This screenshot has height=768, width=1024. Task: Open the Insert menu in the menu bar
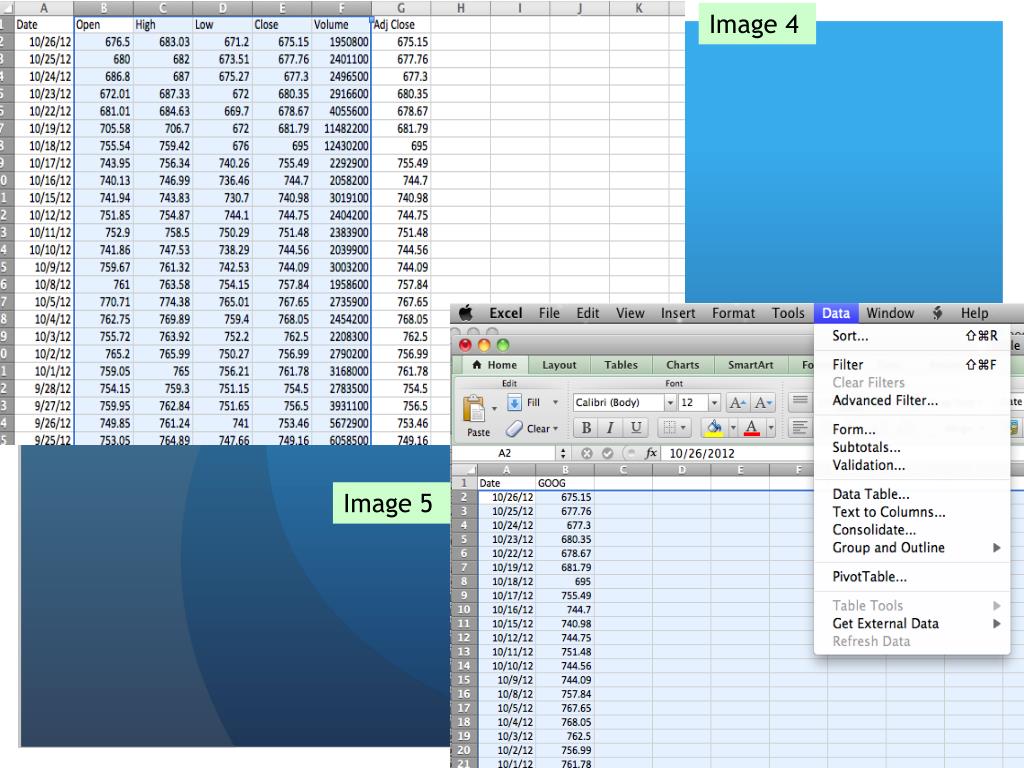pyautogui.click(x=678, y=313)
